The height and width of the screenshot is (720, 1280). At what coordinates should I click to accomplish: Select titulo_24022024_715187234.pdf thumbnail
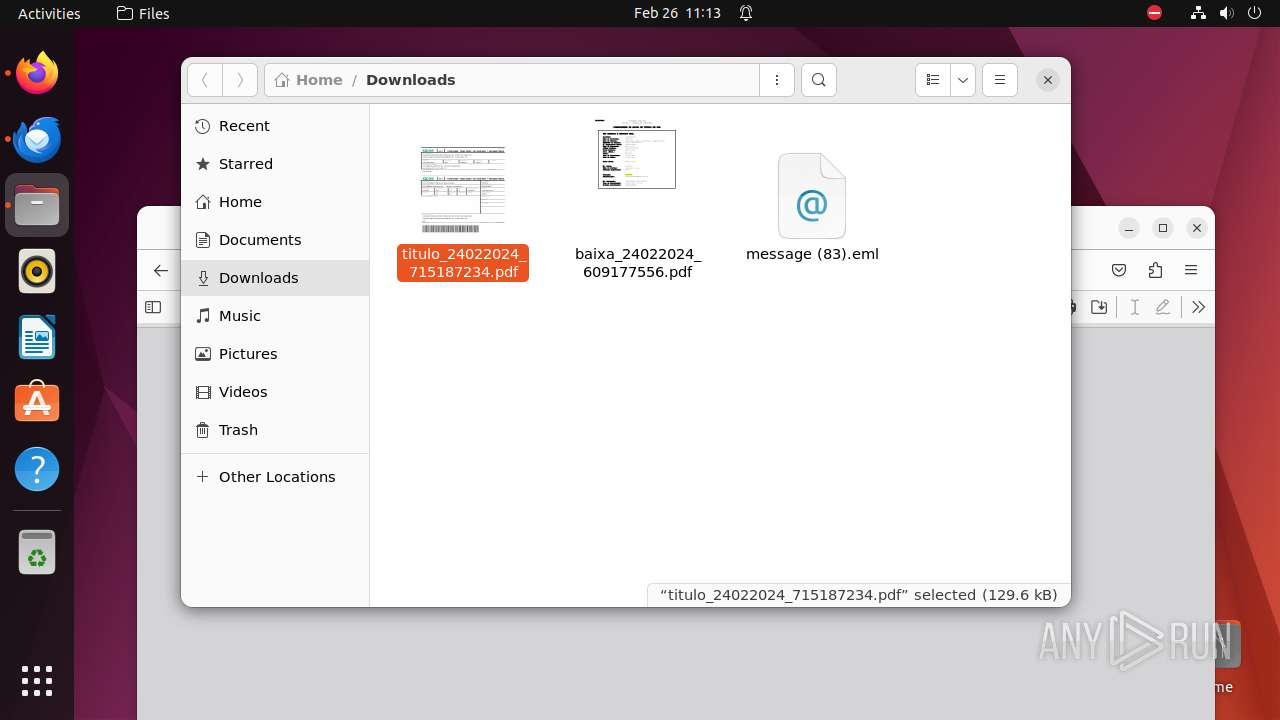[x=463, y=189]
